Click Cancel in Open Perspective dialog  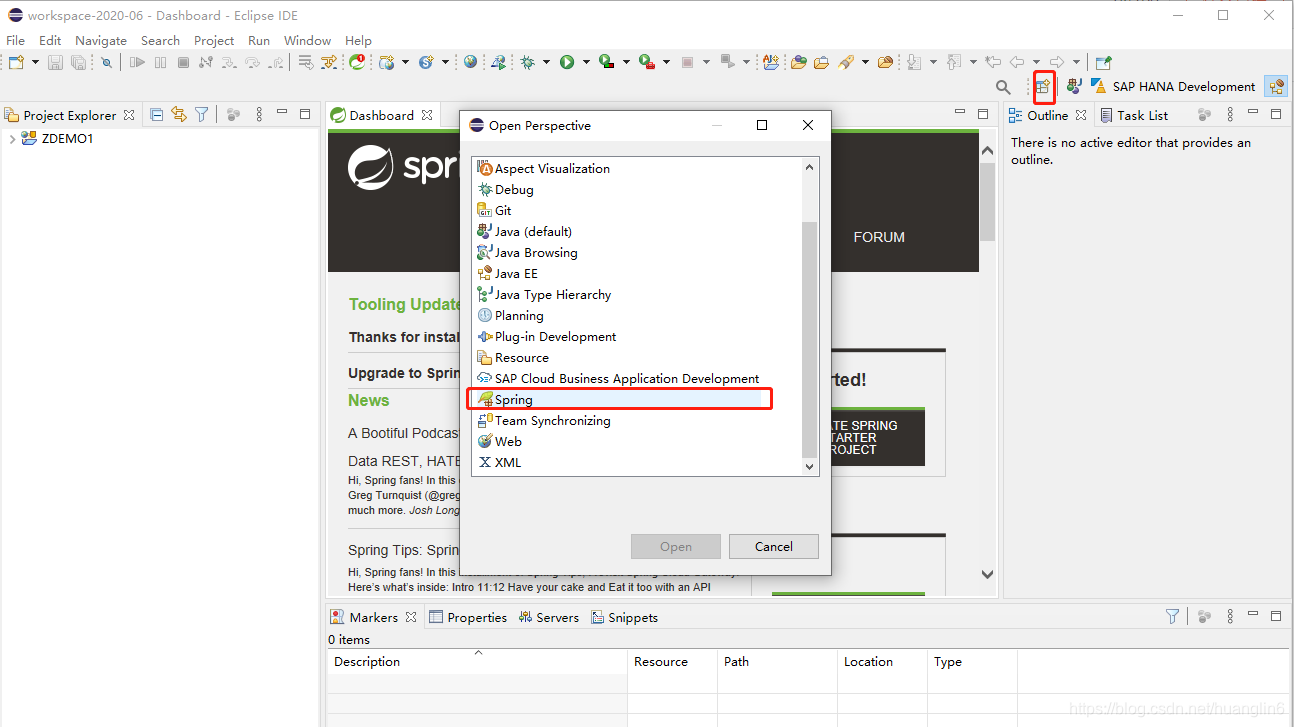point(774,546)
